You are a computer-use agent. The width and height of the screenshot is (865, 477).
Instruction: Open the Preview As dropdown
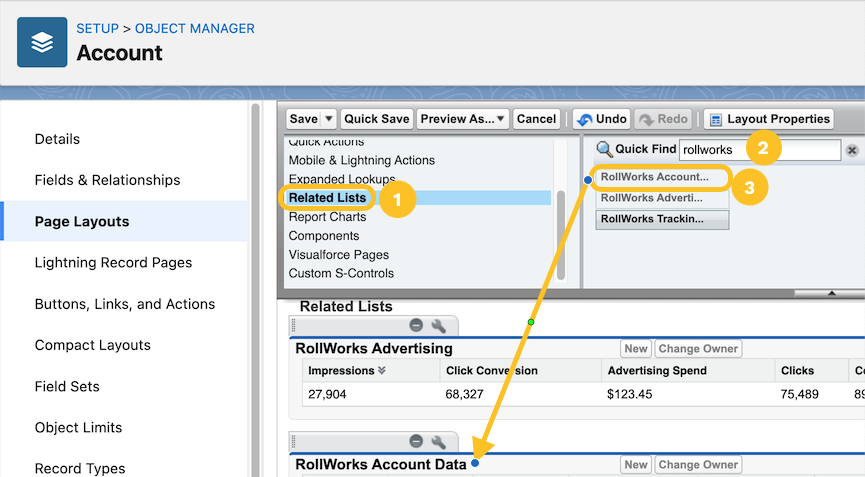462,119
